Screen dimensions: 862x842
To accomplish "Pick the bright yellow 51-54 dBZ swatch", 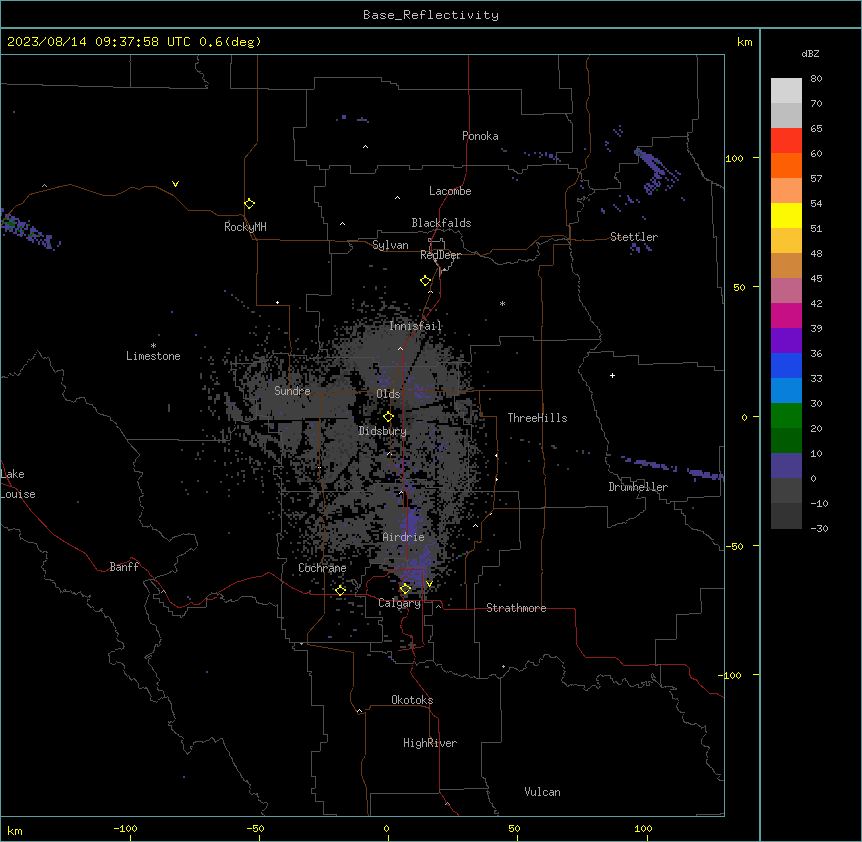I will [x=786, y=215].
